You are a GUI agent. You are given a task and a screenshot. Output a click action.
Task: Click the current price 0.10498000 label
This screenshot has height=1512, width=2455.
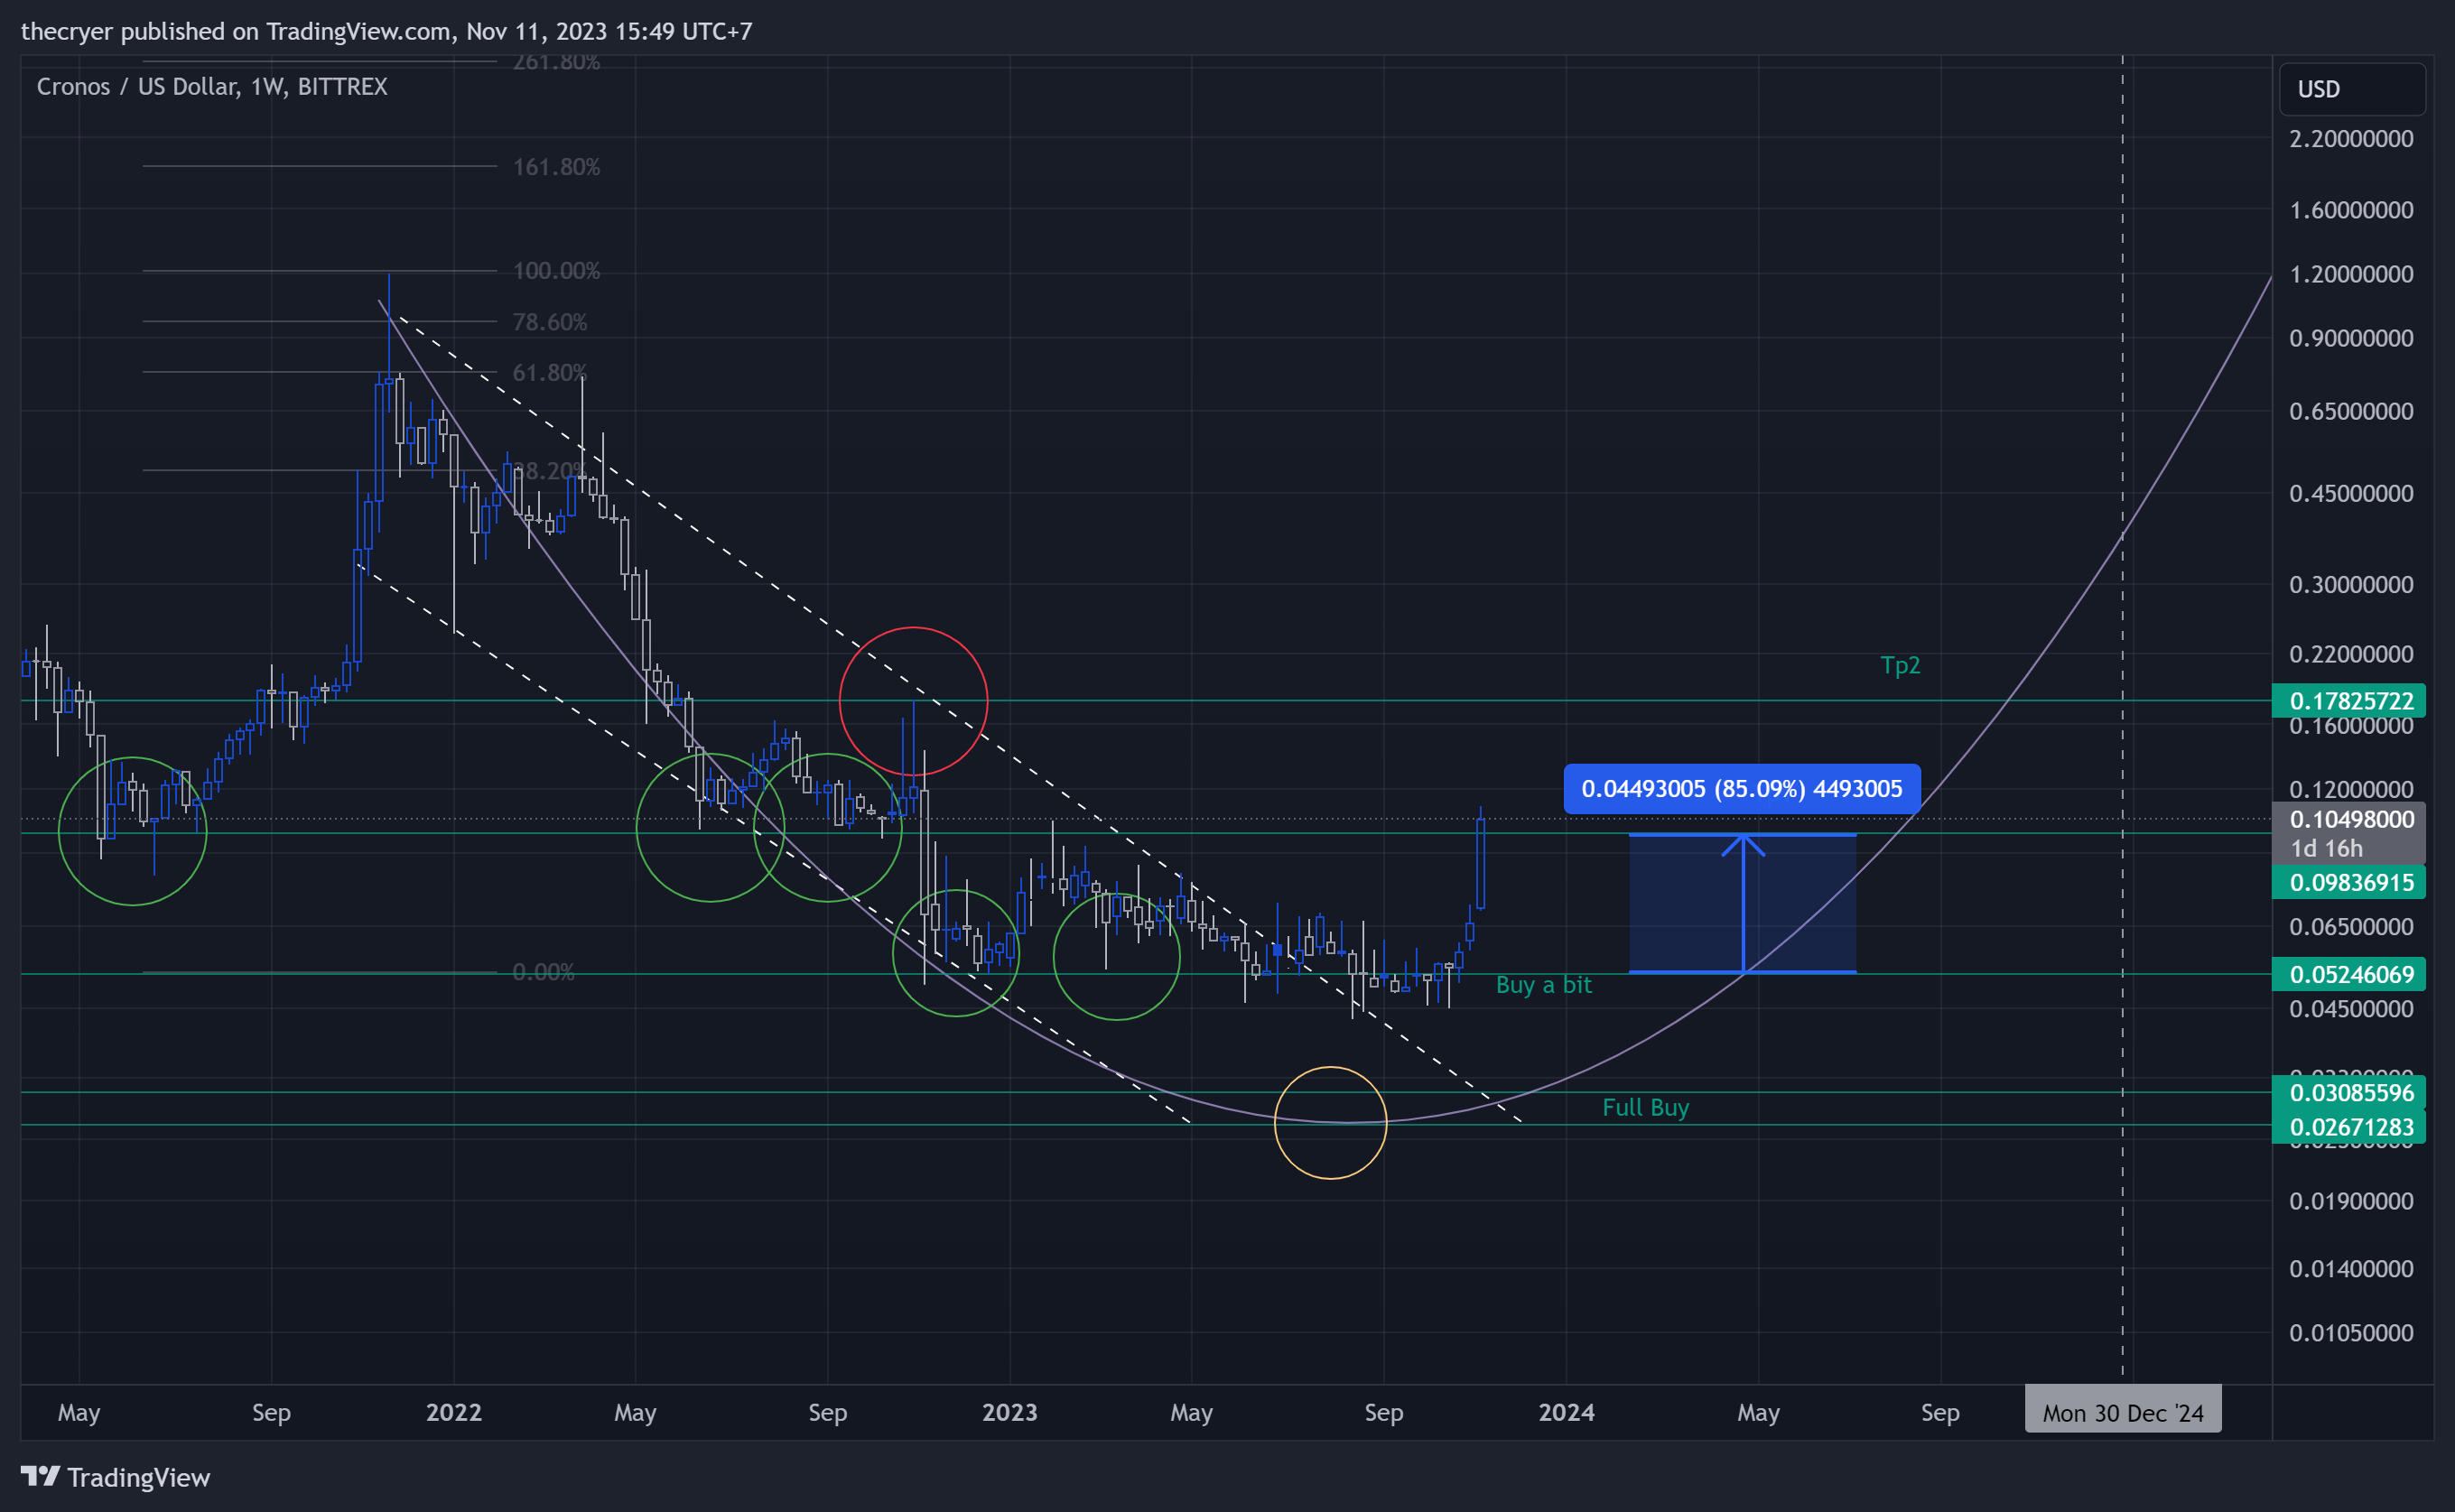[2351, 819]
